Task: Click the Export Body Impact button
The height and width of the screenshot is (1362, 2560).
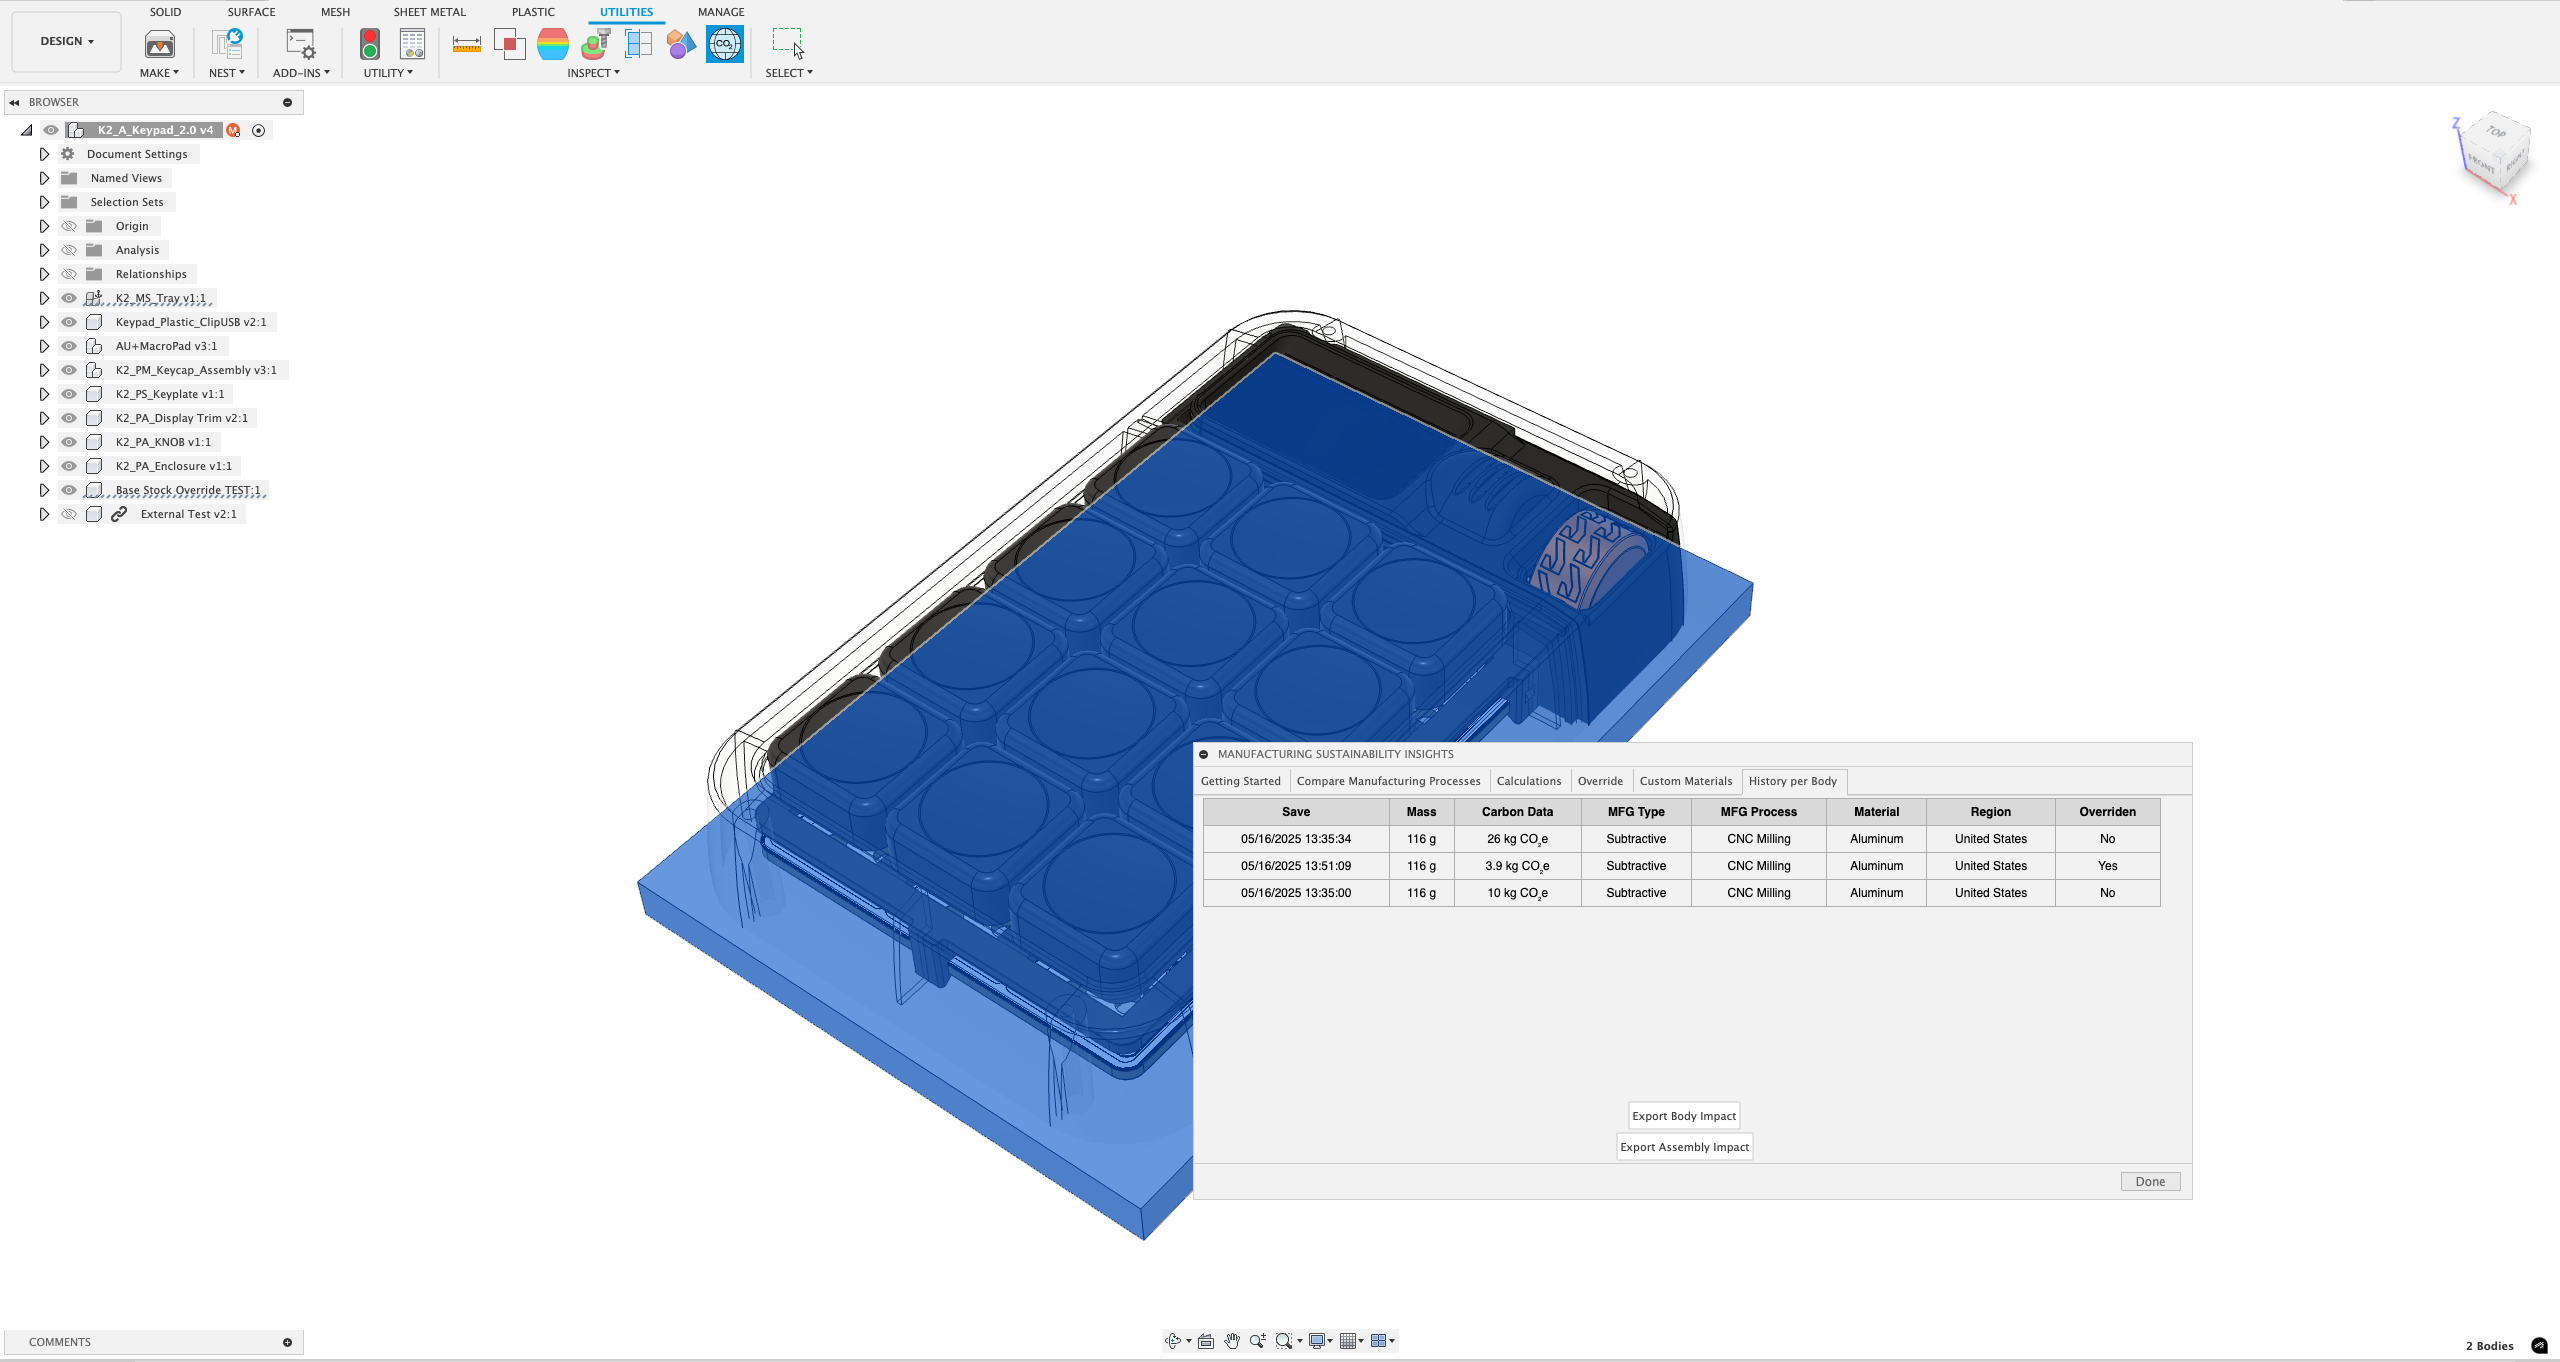Action: point(1684,1116)
